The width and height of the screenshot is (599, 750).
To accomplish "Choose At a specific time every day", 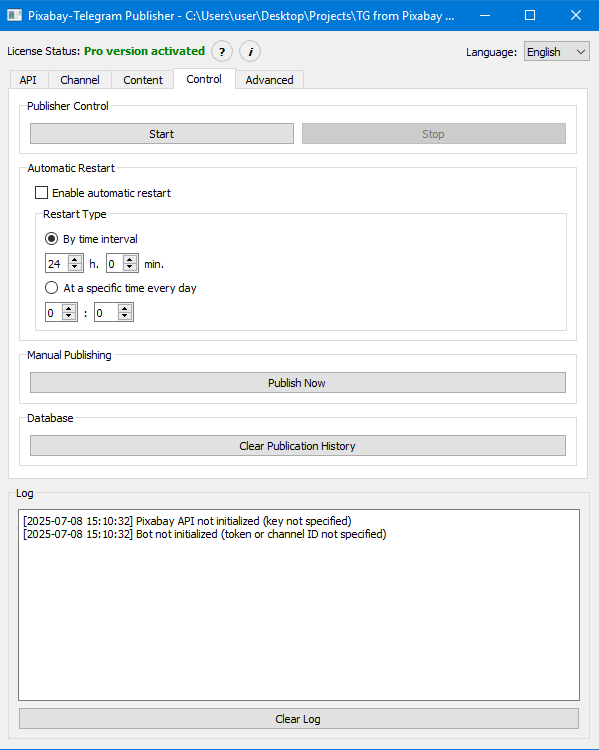I will point(51,288).
